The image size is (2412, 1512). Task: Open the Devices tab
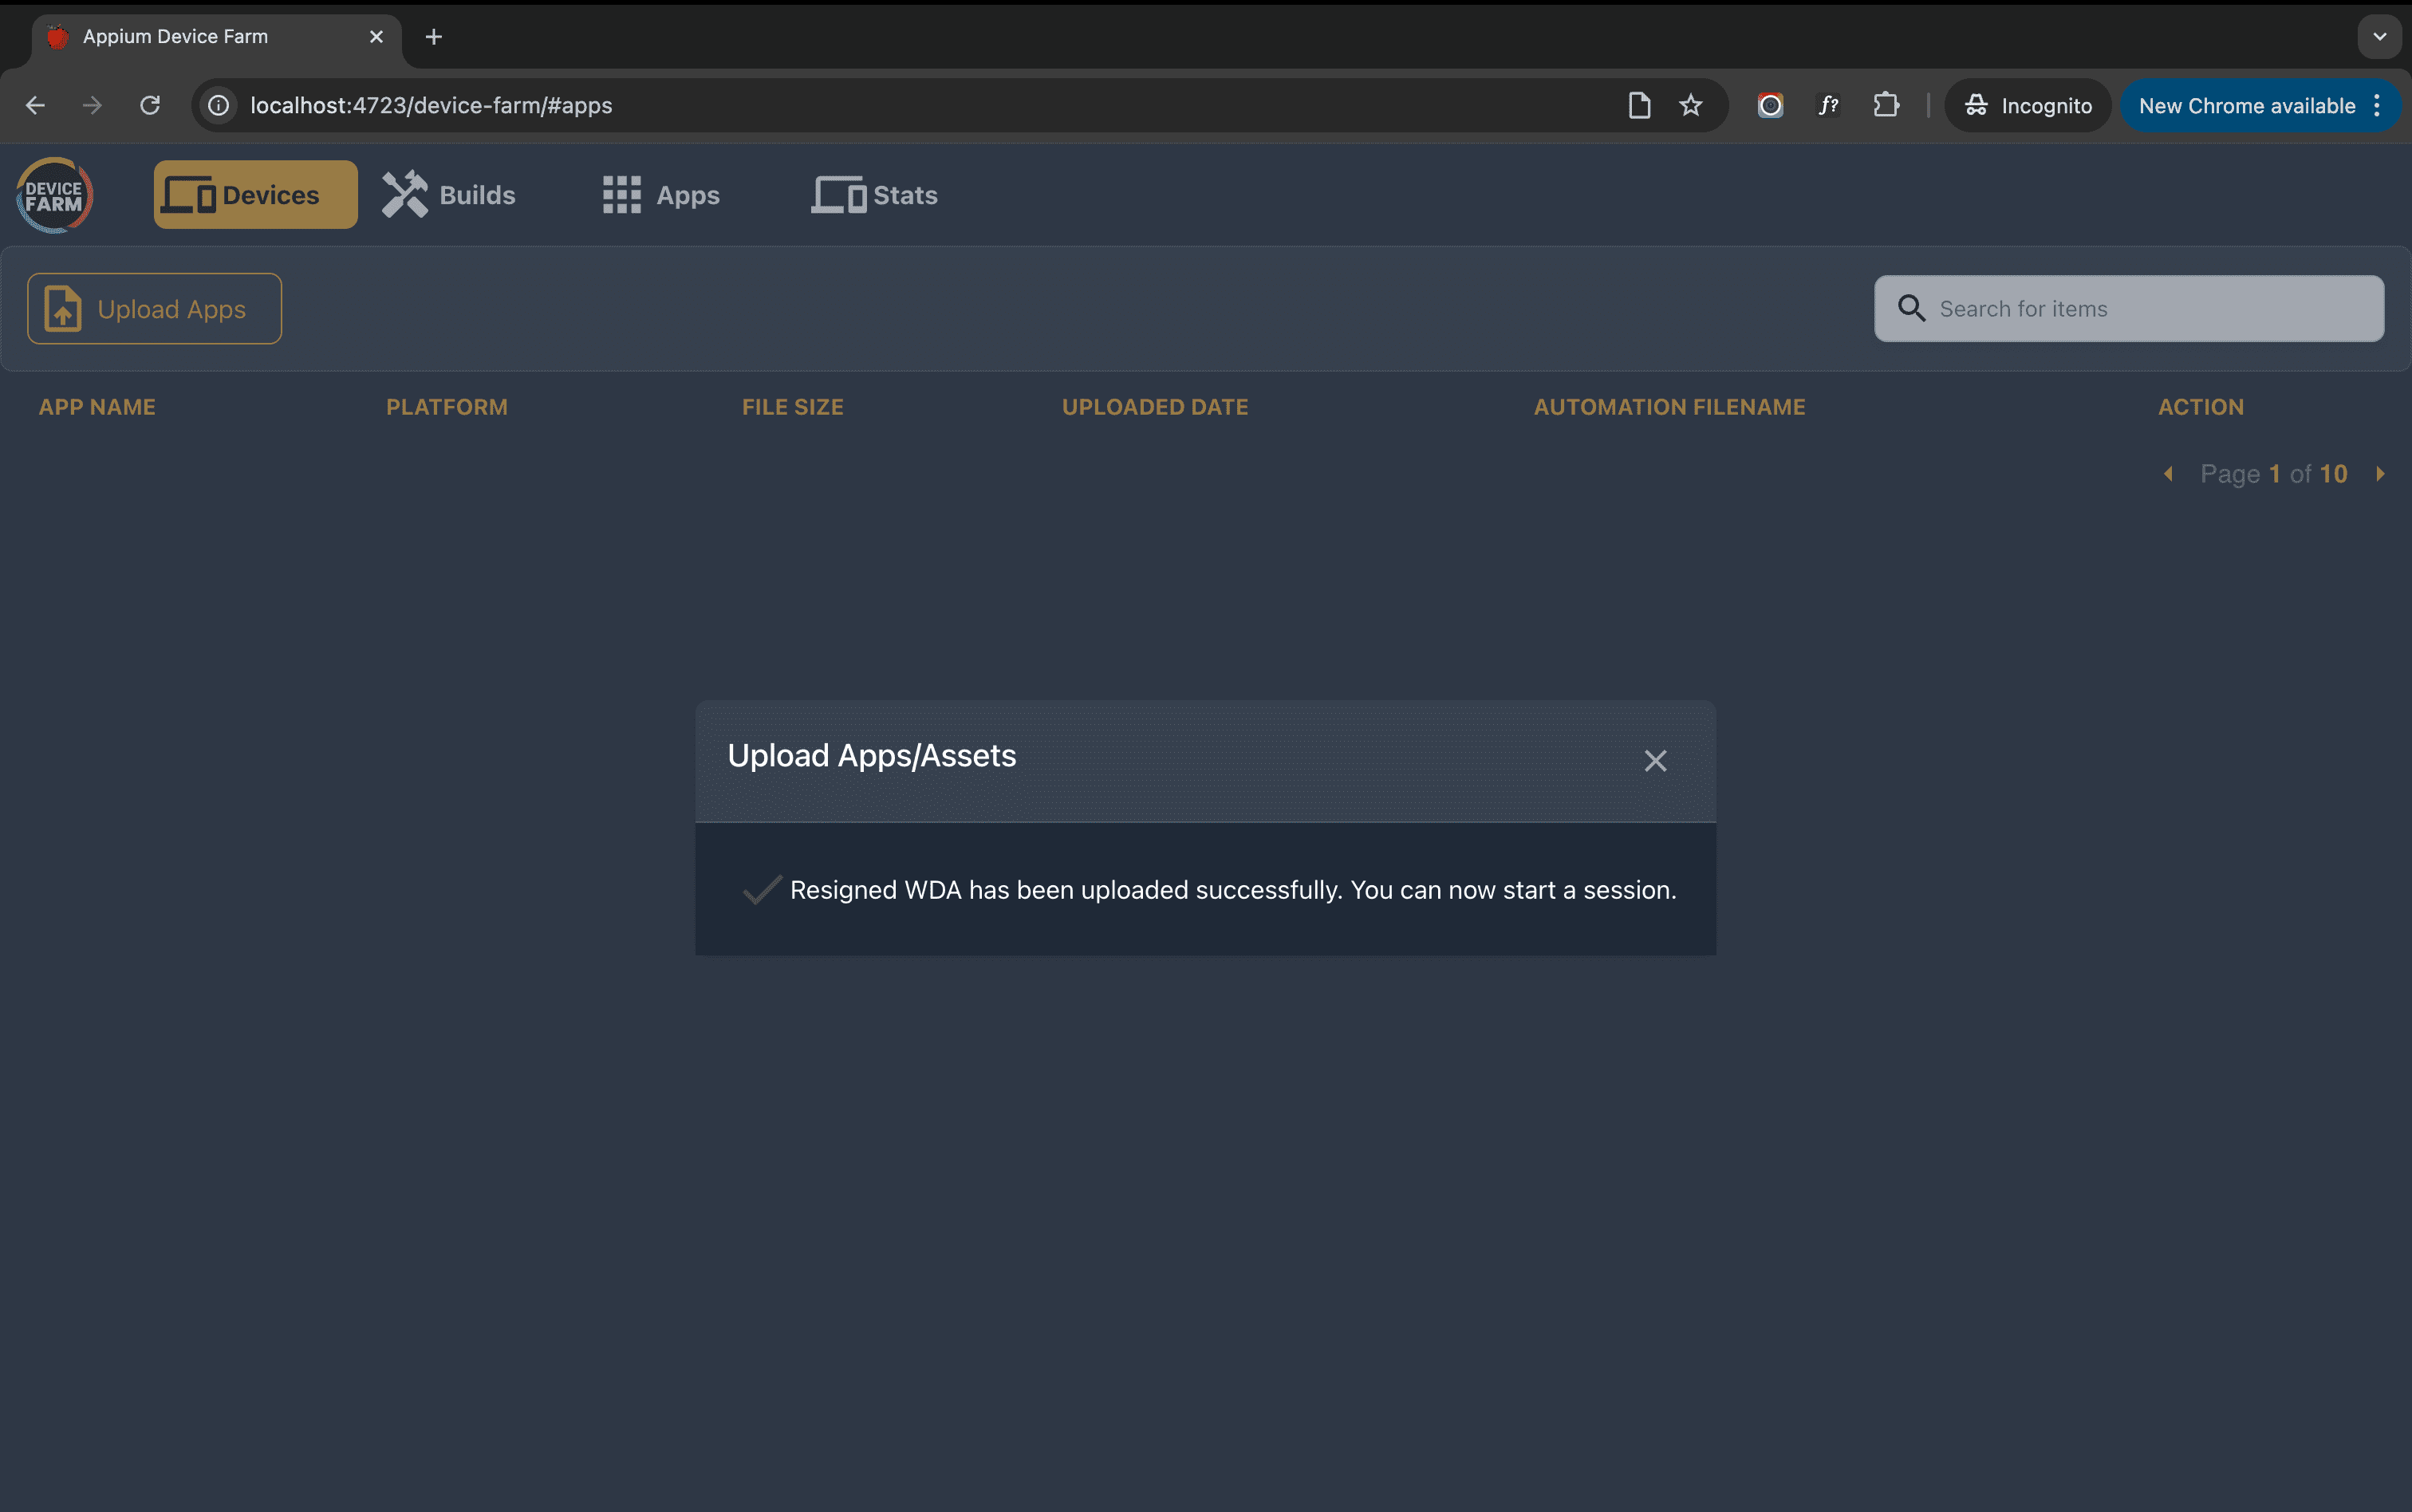click(255, 195)
